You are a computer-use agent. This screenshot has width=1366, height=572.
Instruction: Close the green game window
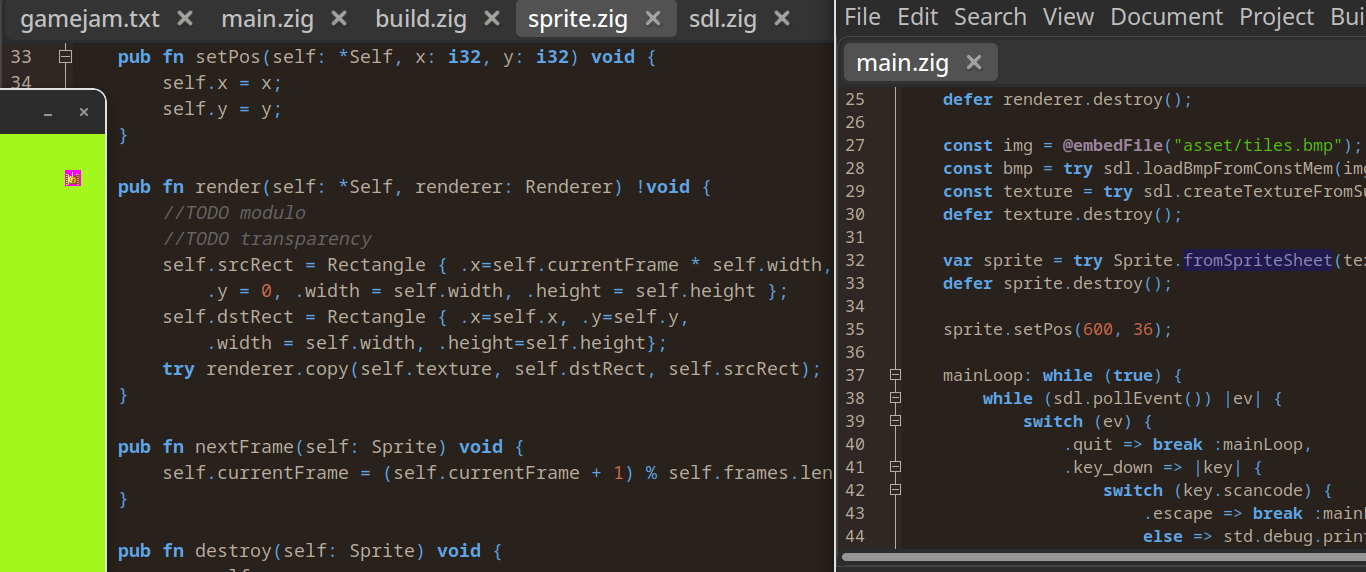[84, 114]
